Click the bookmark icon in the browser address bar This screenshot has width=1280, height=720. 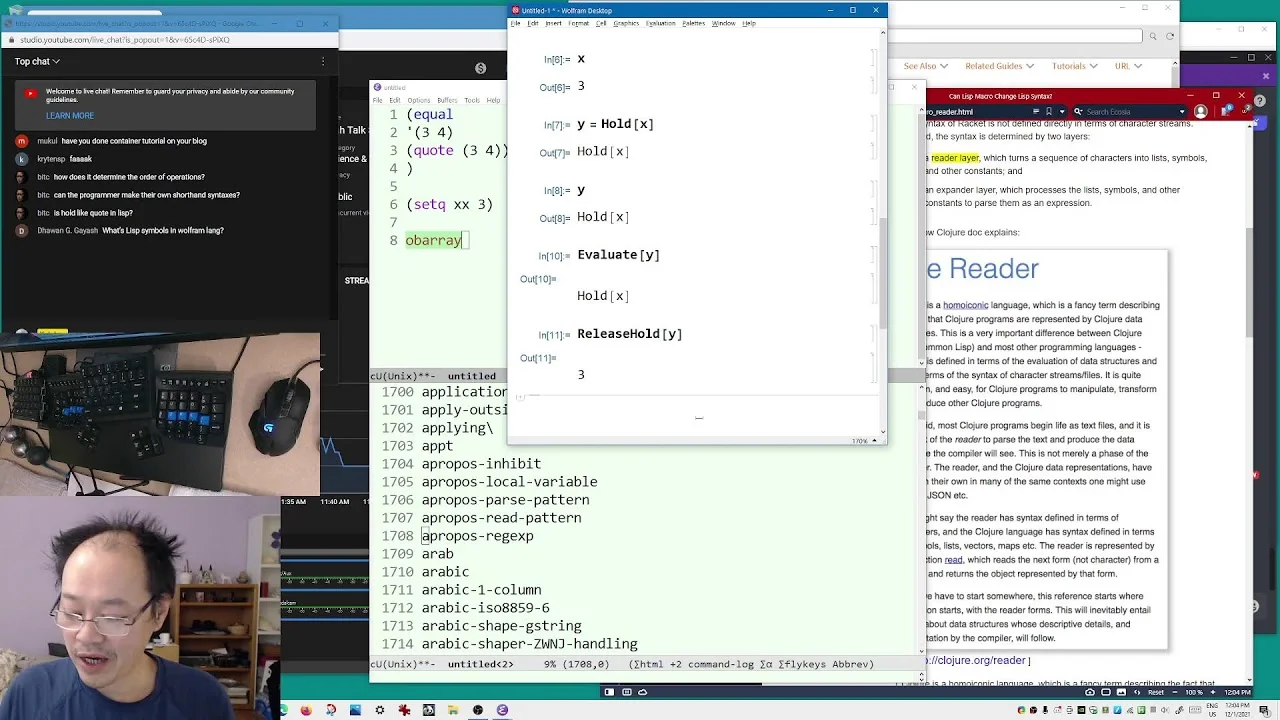tap(1049, 112)
